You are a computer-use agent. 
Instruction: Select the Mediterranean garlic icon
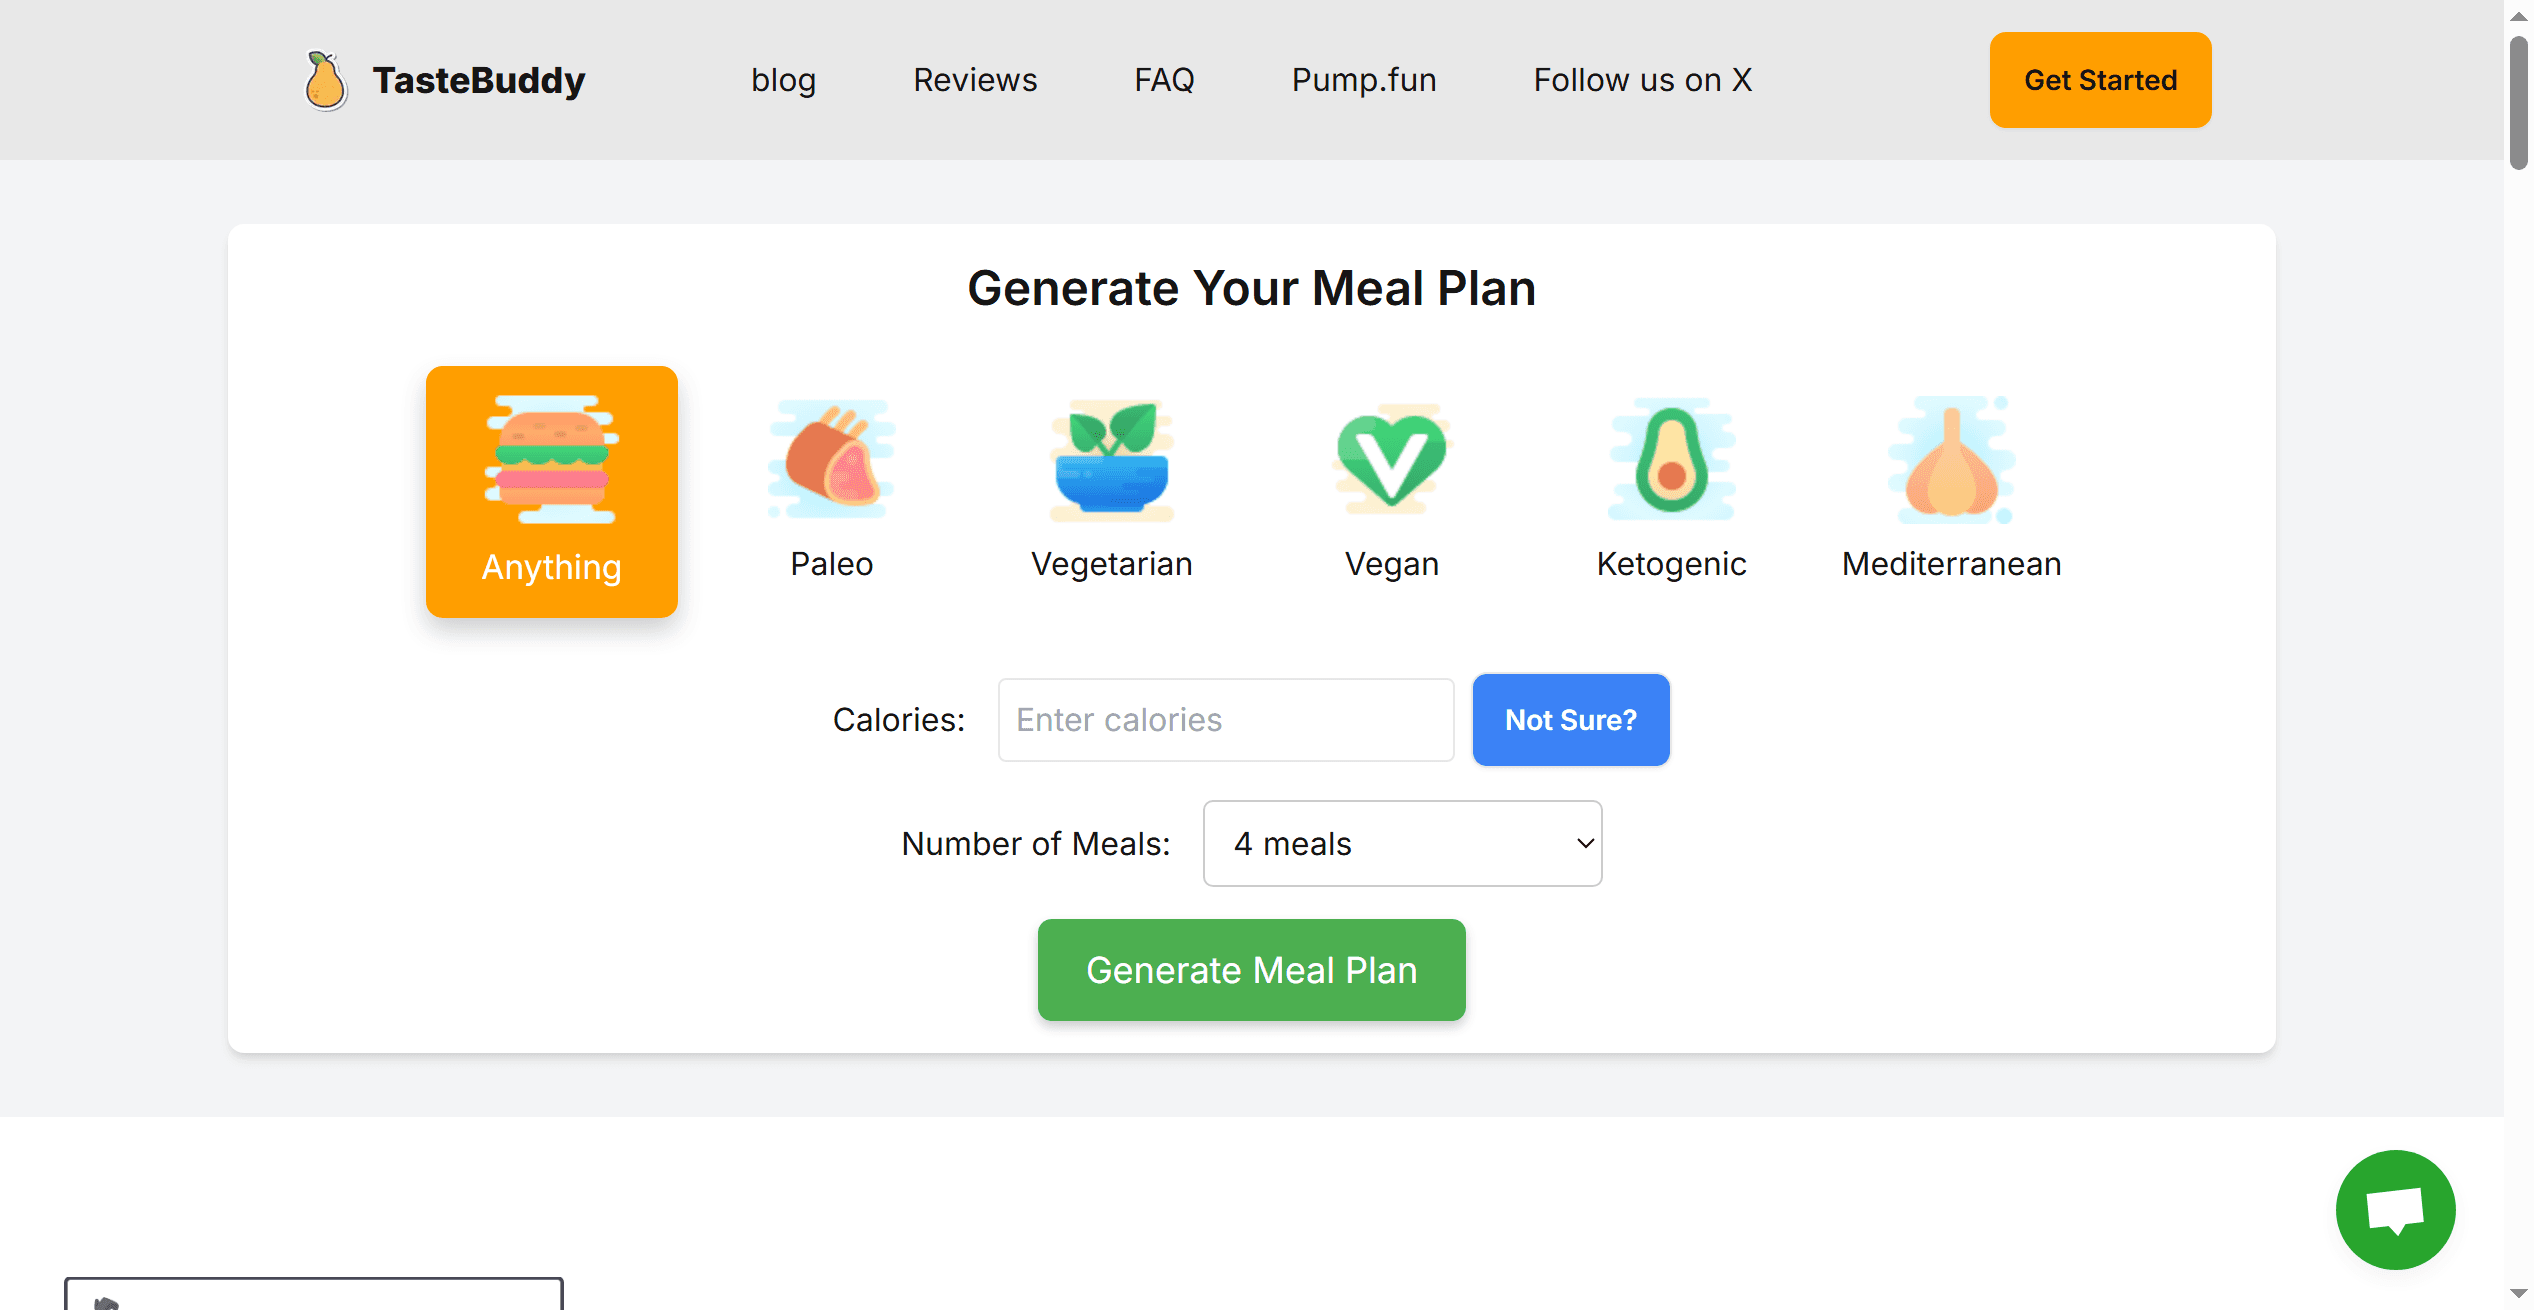pyautogui.click(x=1951, y=460)
